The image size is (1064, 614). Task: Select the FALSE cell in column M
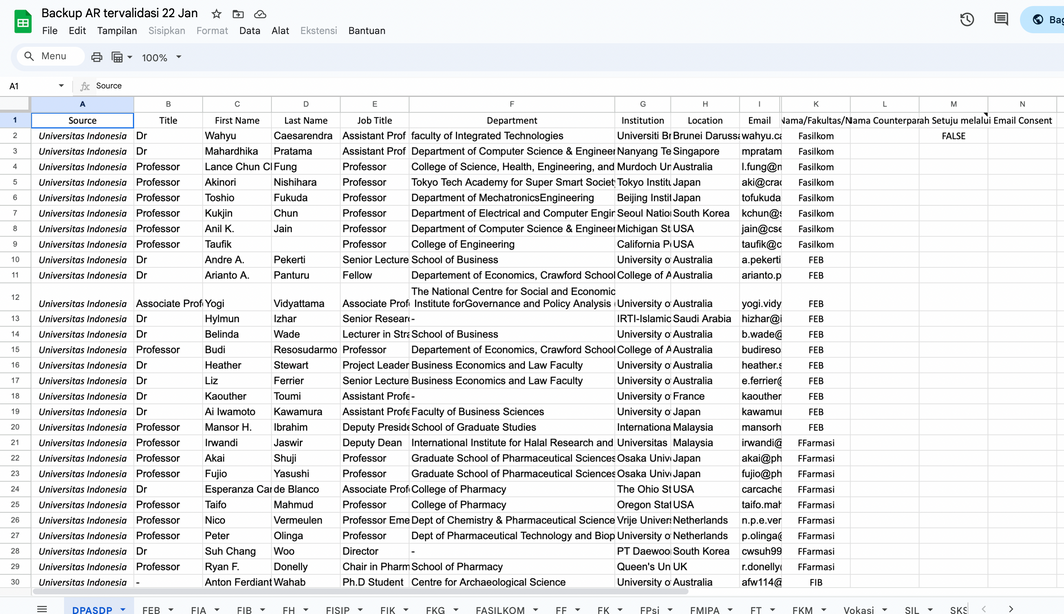pyautogui.click(x=953, y=136)
